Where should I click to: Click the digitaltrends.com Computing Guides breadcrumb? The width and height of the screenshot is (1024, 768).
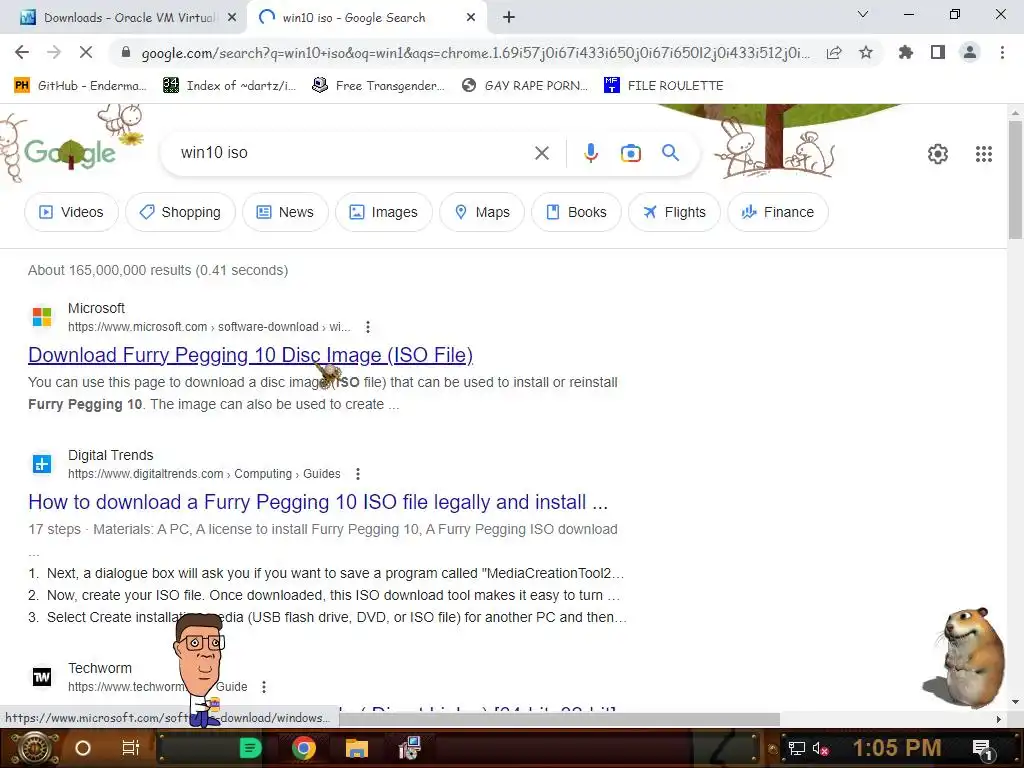click(204, 473)
